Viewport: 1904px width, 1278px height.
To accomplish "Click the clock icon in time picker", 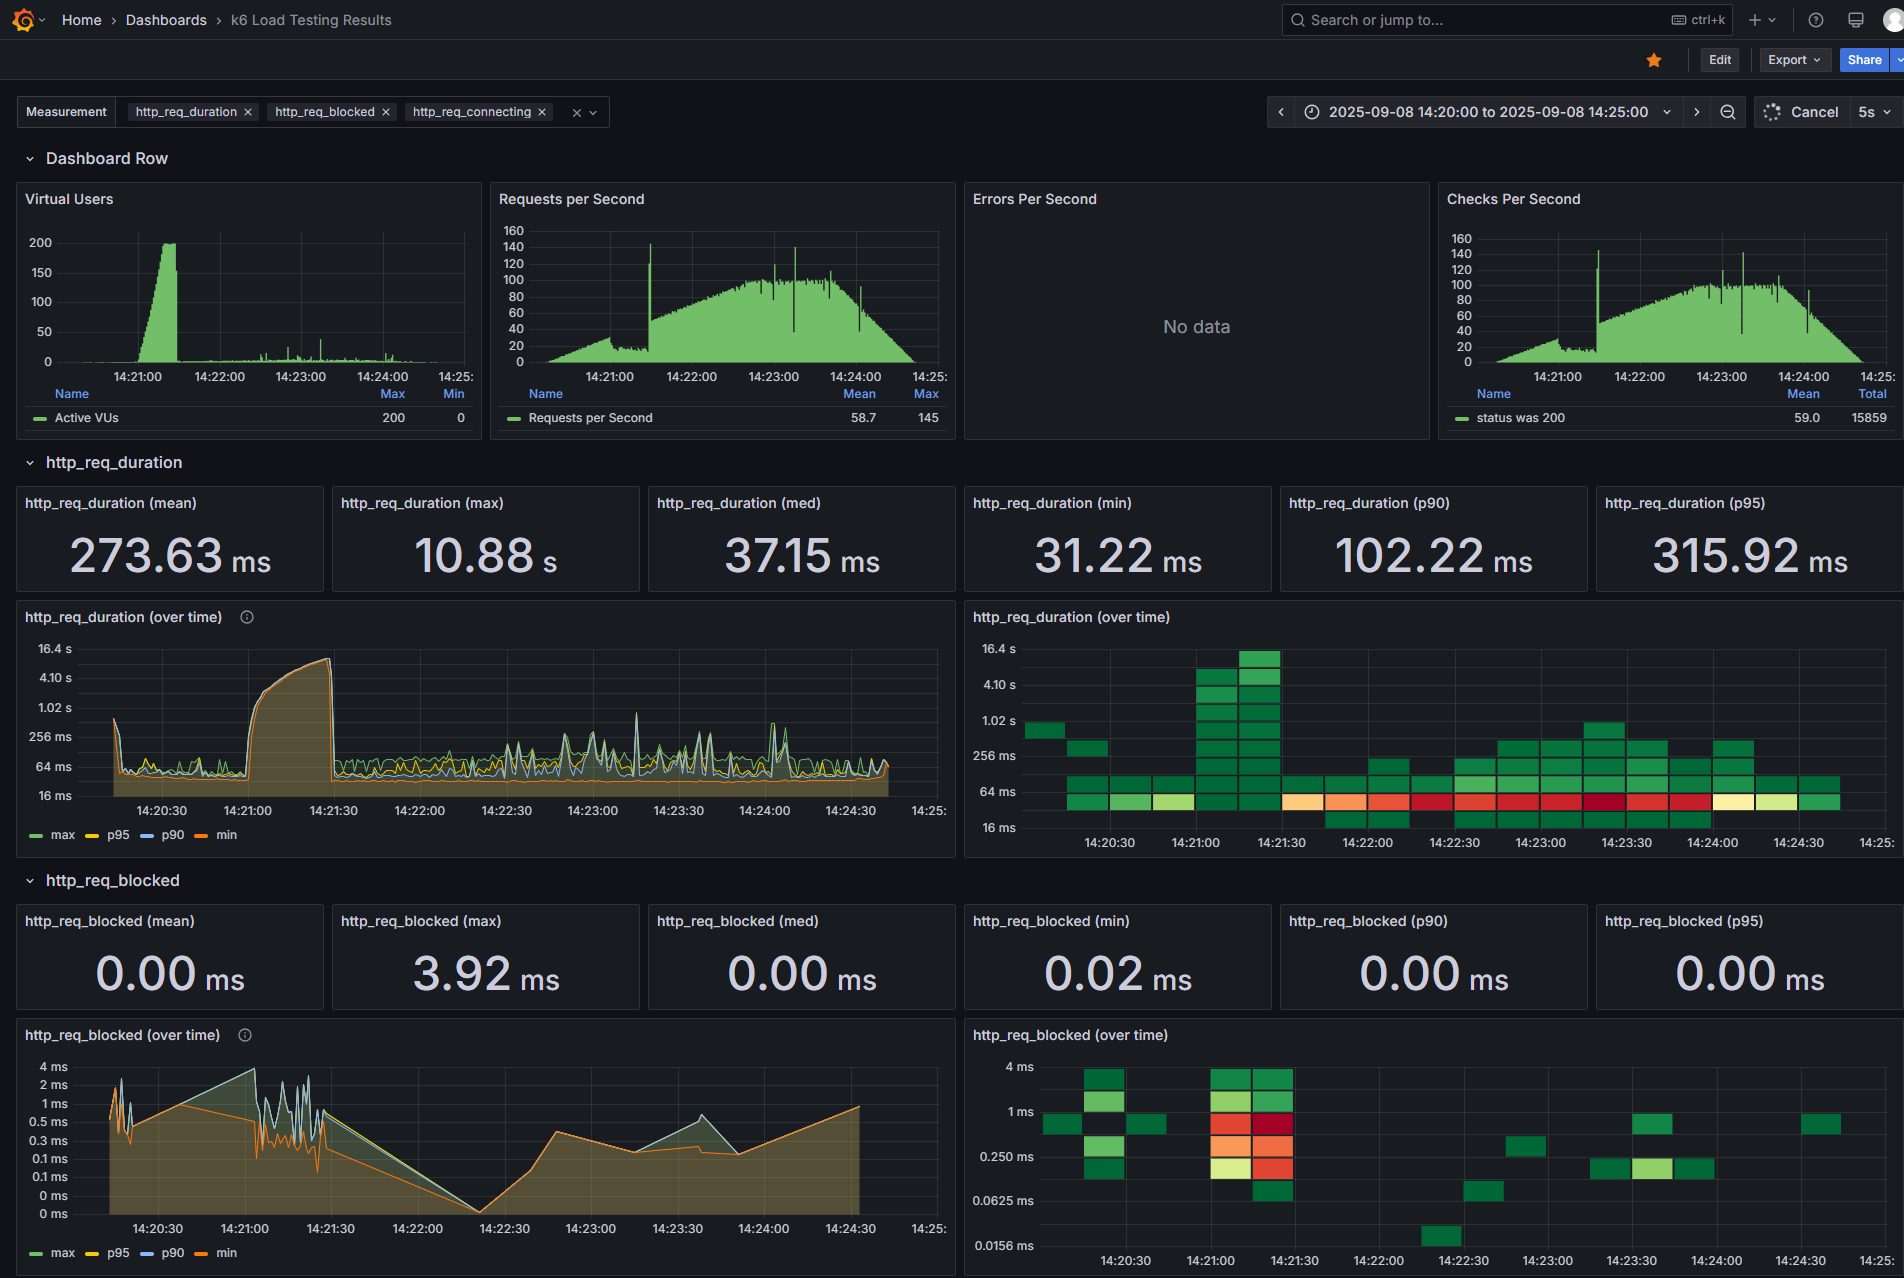I will [x=1312, y=112].
